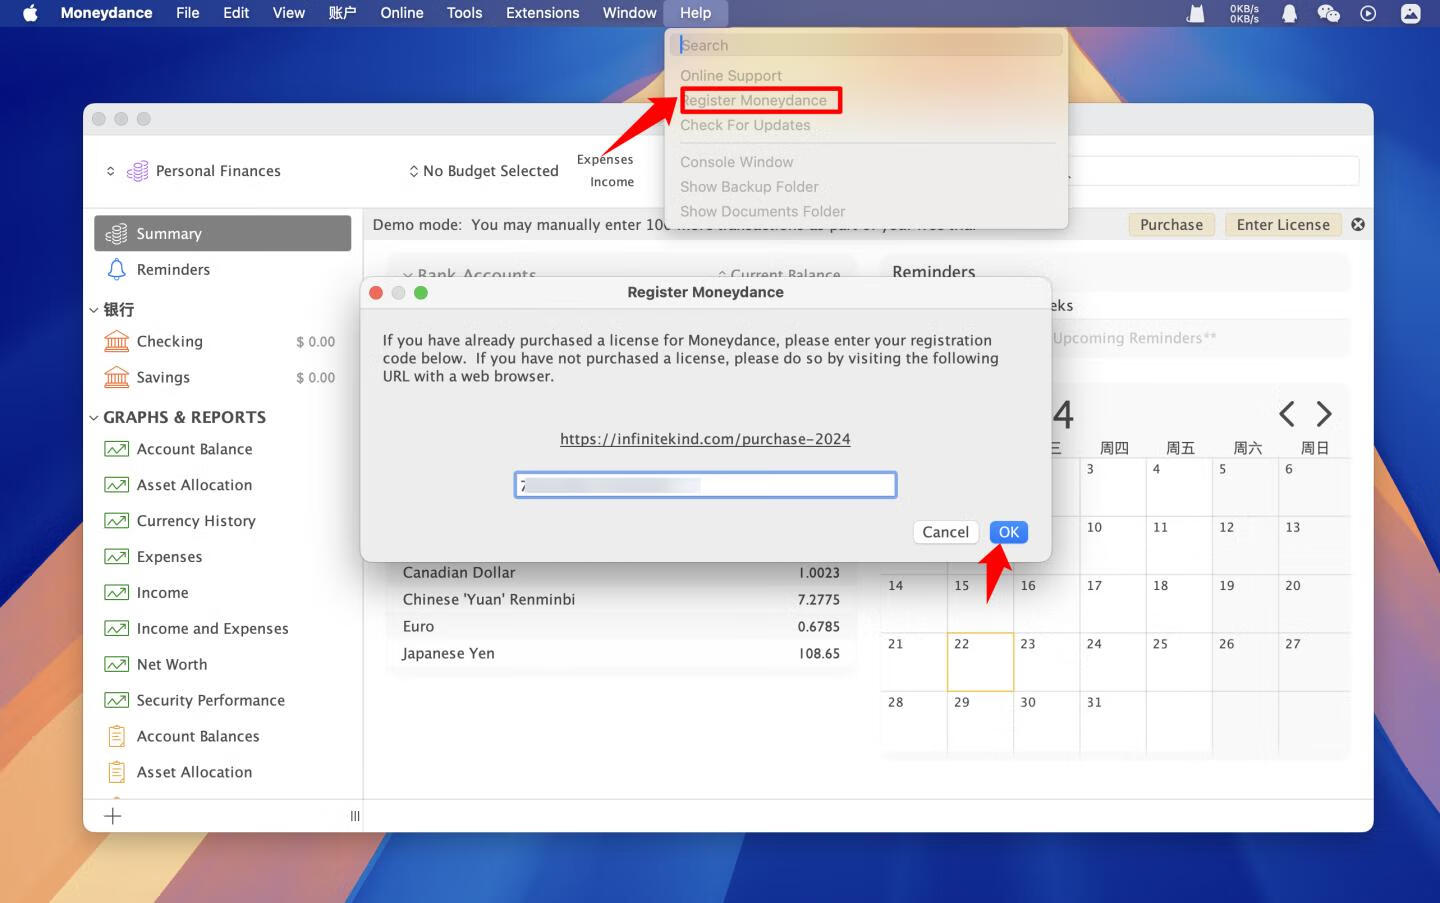The width and height of the screenshot is (1440, 903).
Task: Click the Purchase button
Action: tap(1171, 225)
